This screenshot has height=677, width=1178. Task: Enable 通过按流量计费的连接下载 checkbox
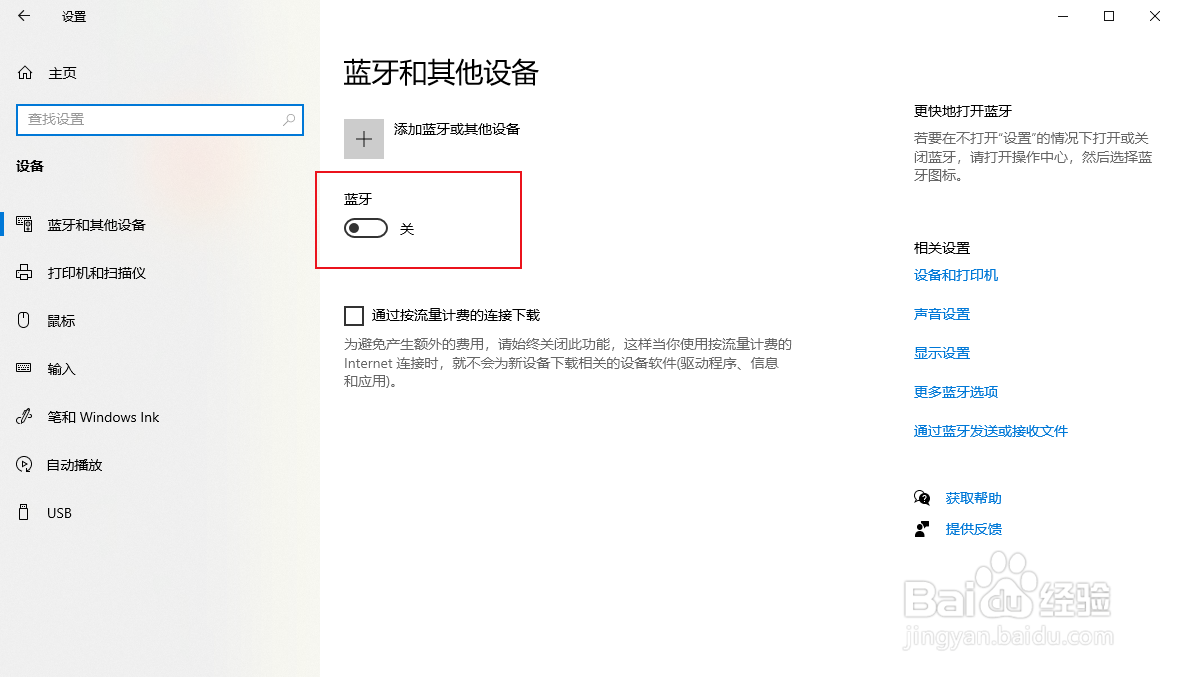click(x=353, y=315)
